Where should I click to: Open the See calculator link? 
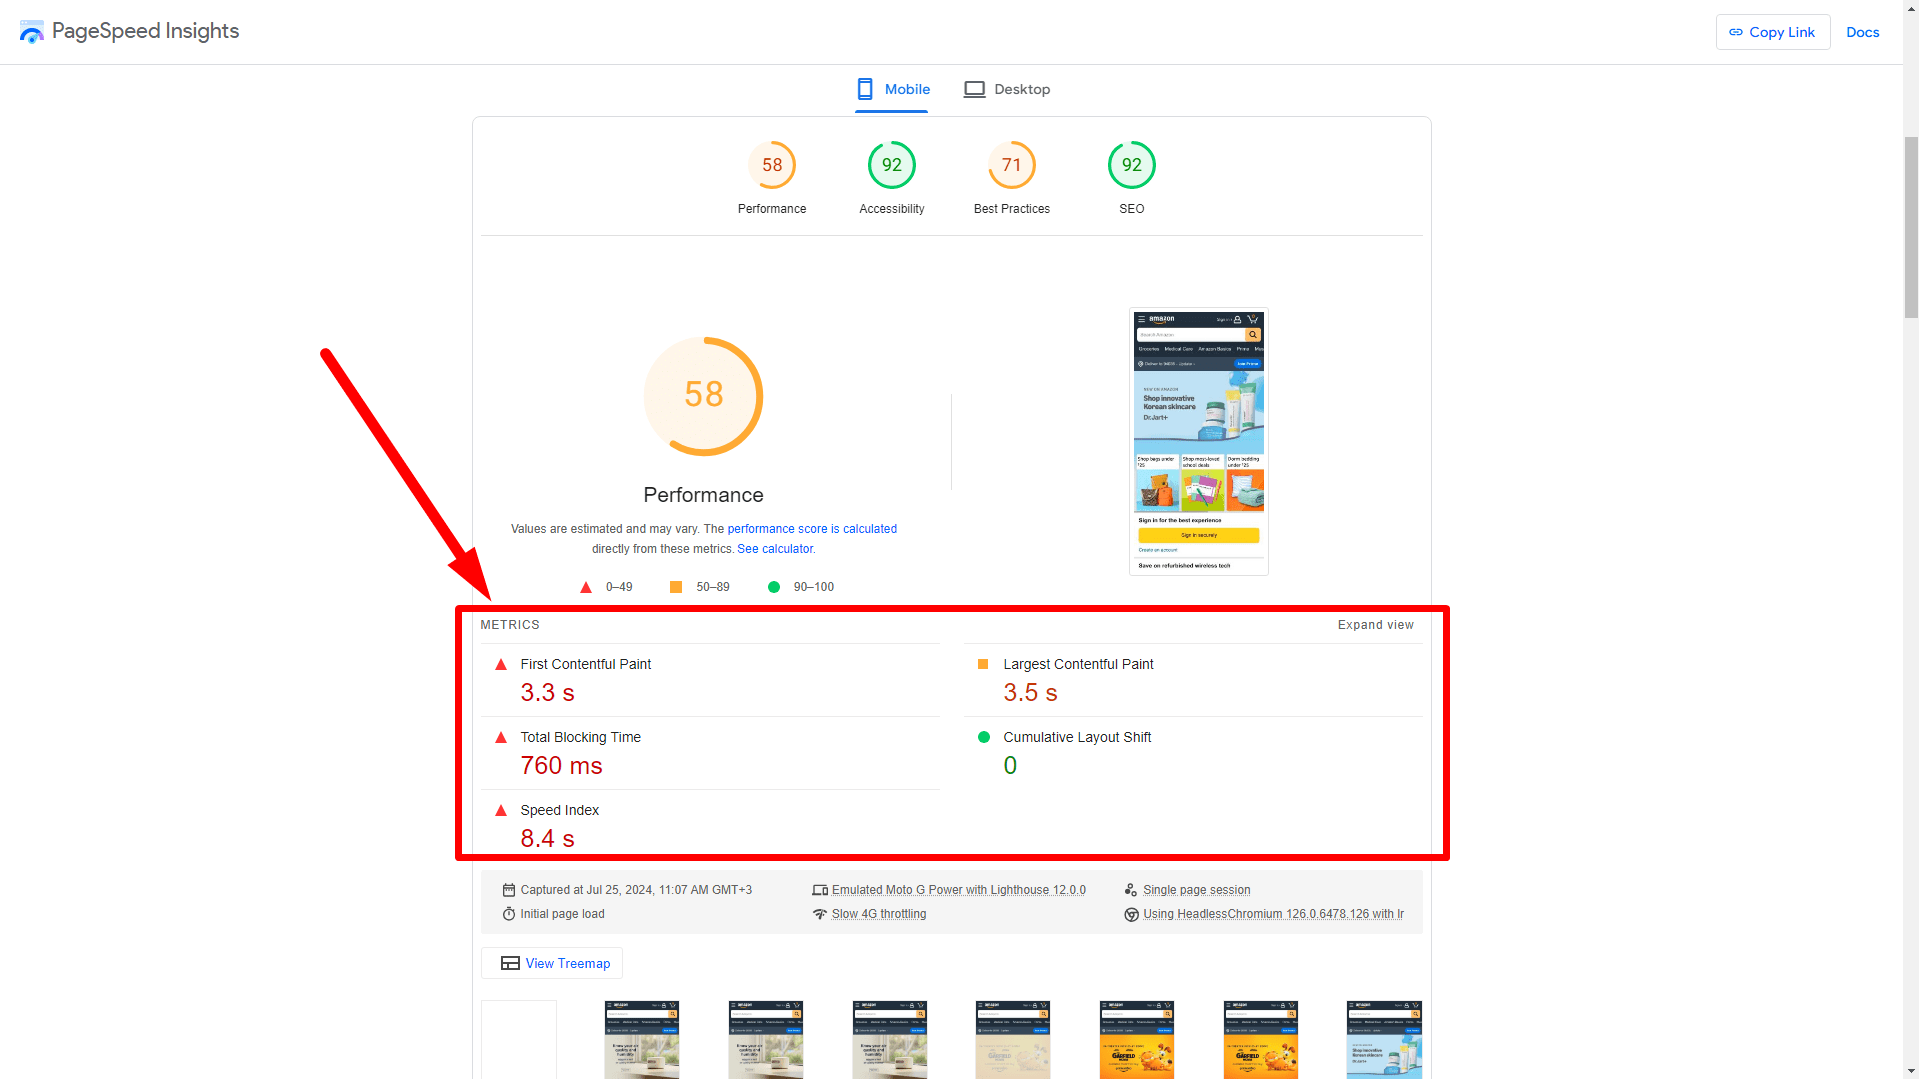click(775, 549)
